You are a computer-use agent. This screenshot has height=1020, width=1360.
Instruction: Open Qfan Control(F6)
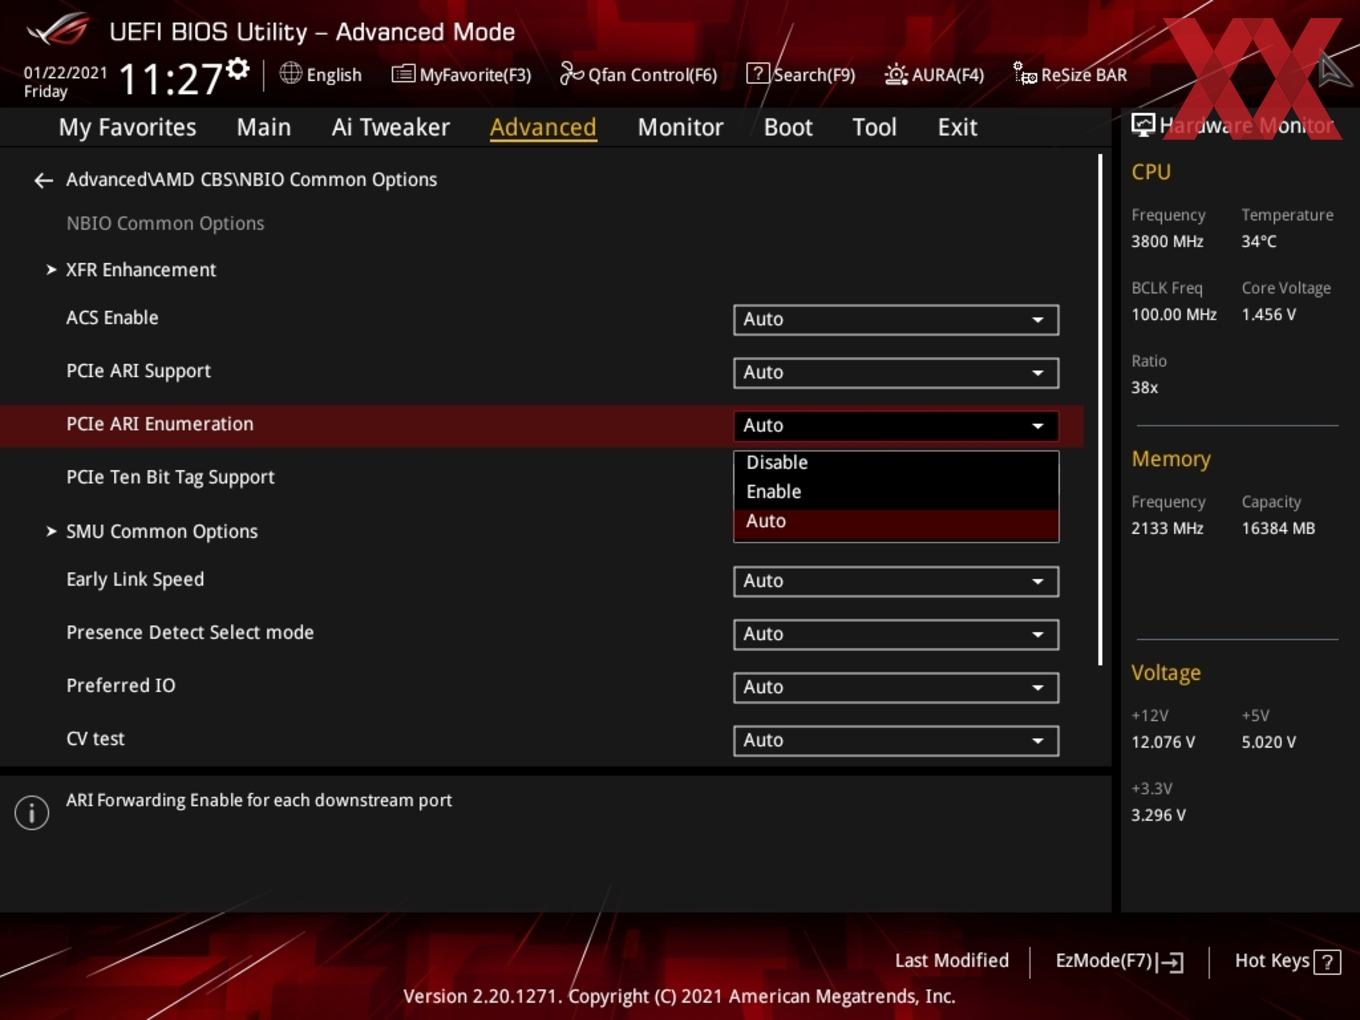coord(638,75)
